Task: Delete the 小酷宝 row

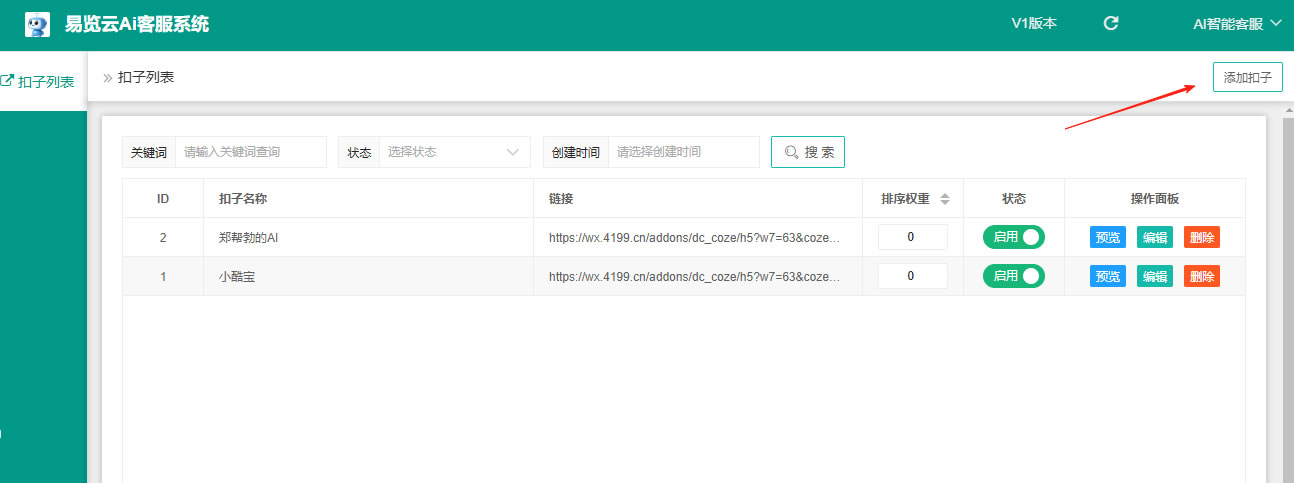Action: 1201,276
